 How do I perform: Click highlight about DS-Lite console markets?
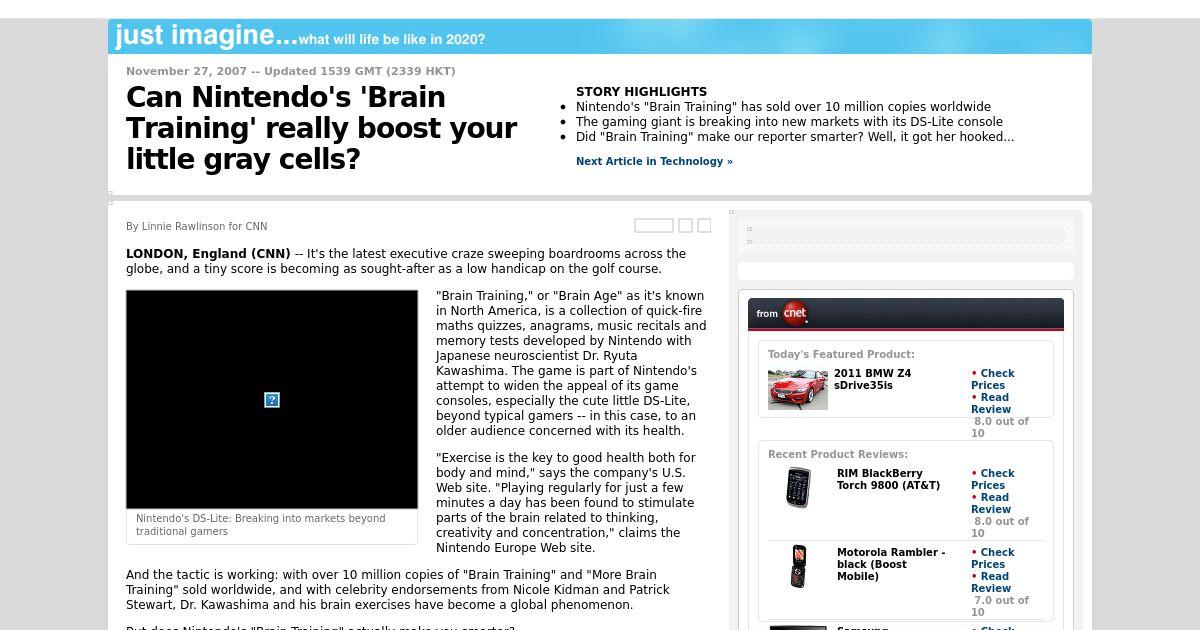pos(789,122)
